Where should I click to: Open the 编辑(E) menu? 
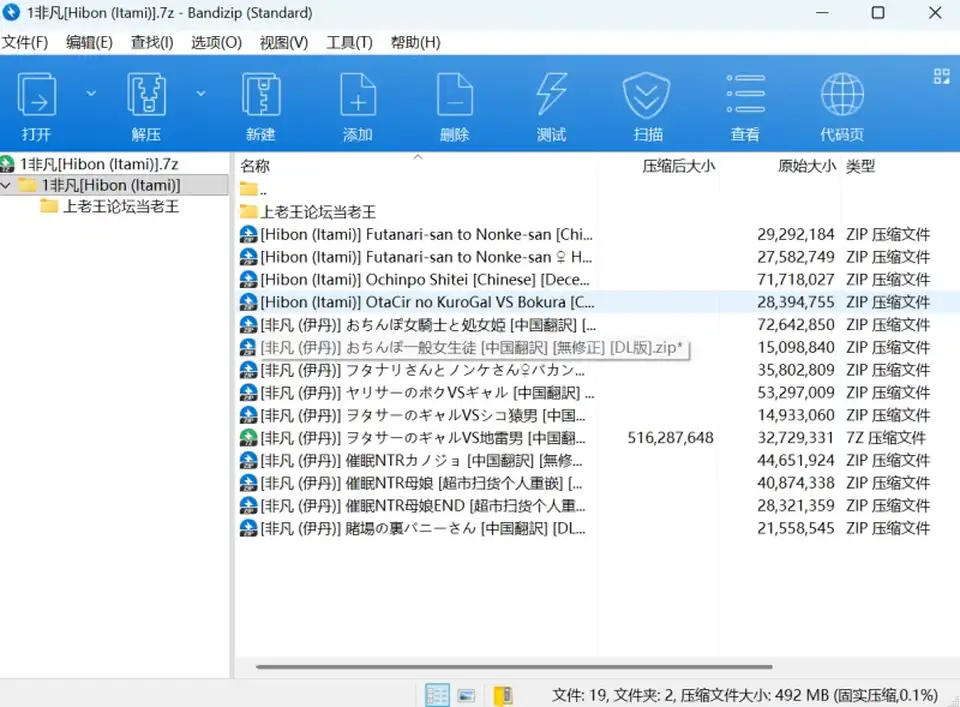(89, 42)
